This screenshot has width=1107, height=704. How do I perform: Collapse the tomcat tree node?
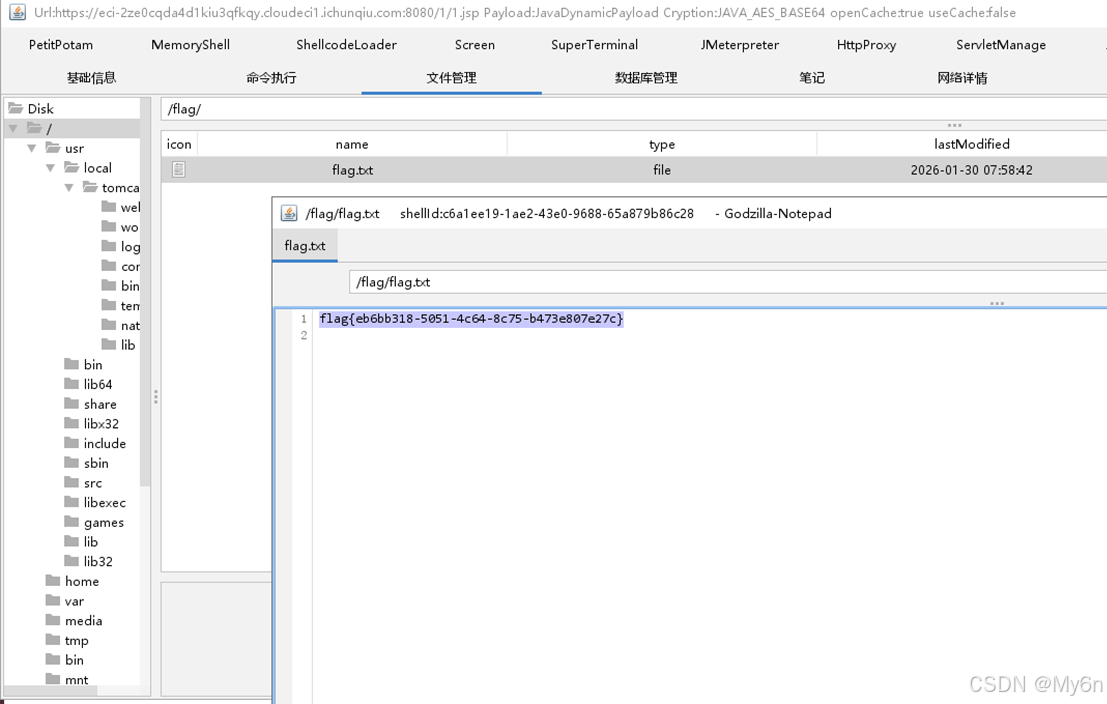coord(69,188)
